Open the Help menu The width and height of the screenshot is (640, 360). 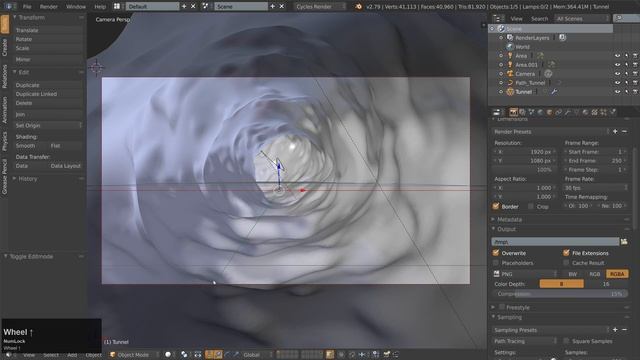click(100, 7)
